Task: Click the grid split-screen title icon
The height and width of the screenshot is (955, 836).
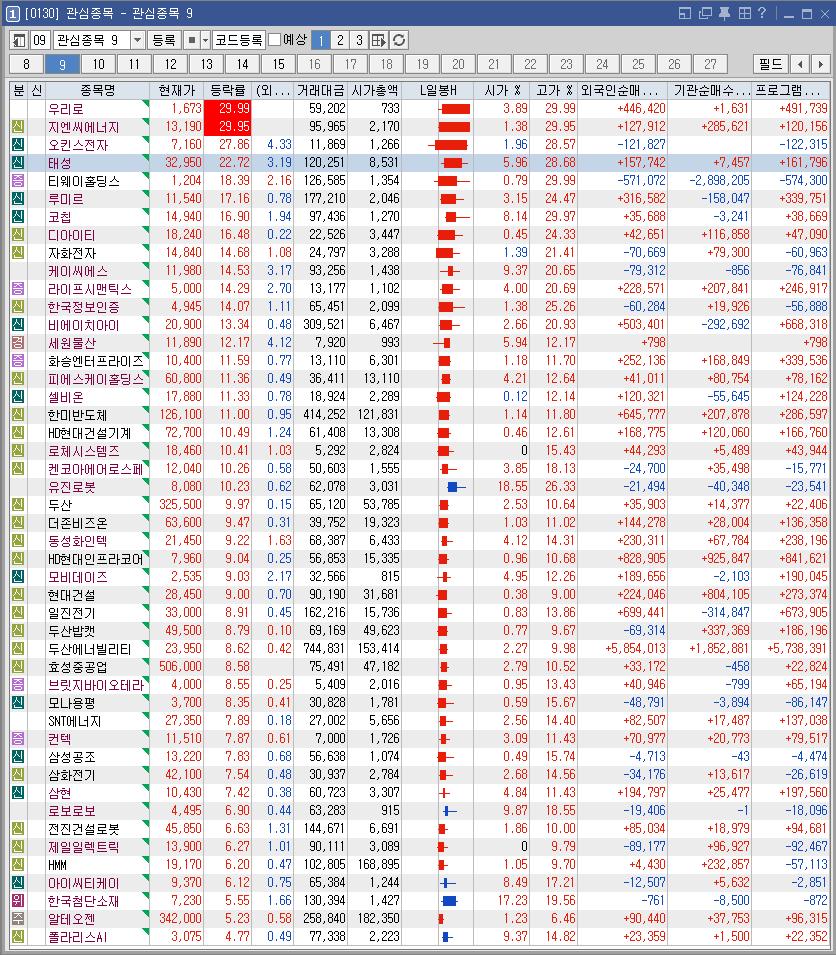Action: point(745,13)
